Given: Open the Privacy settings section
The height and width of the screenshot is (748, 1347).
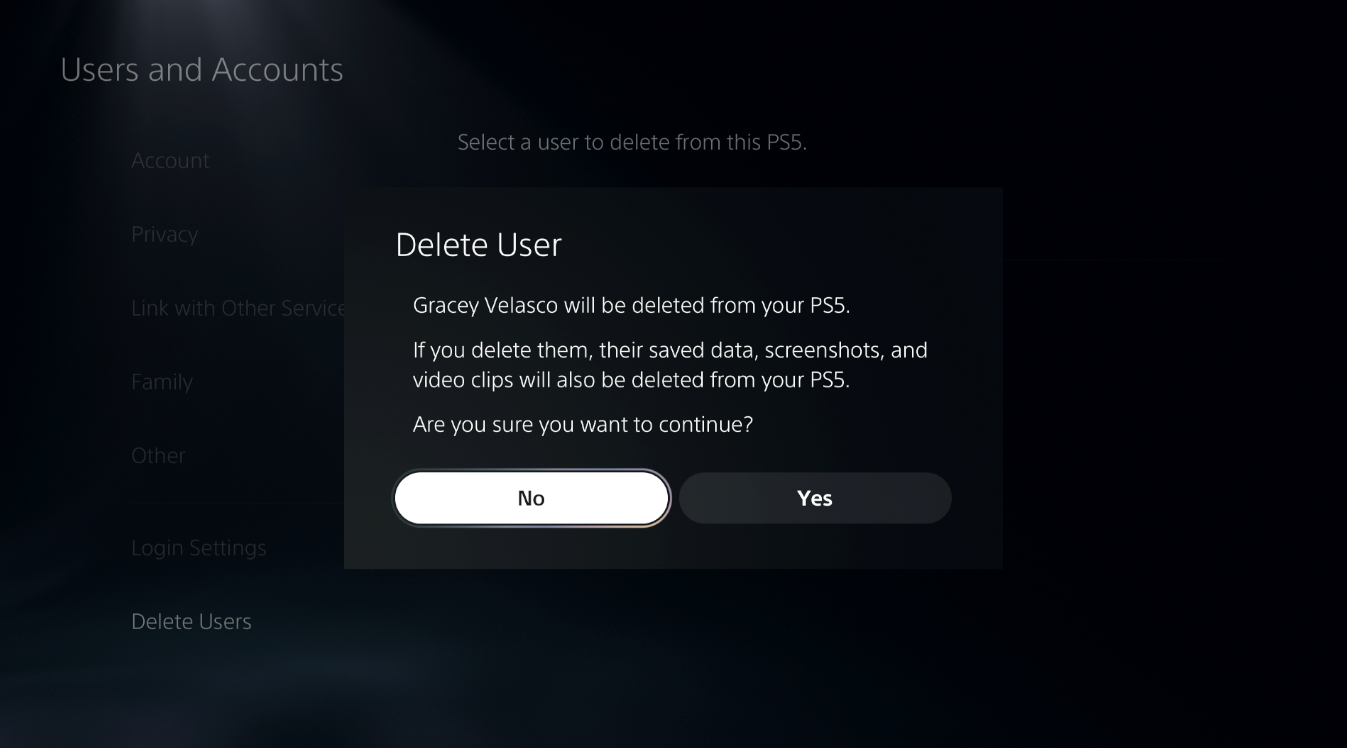Looking at the screenshot, I should point(164,234).
